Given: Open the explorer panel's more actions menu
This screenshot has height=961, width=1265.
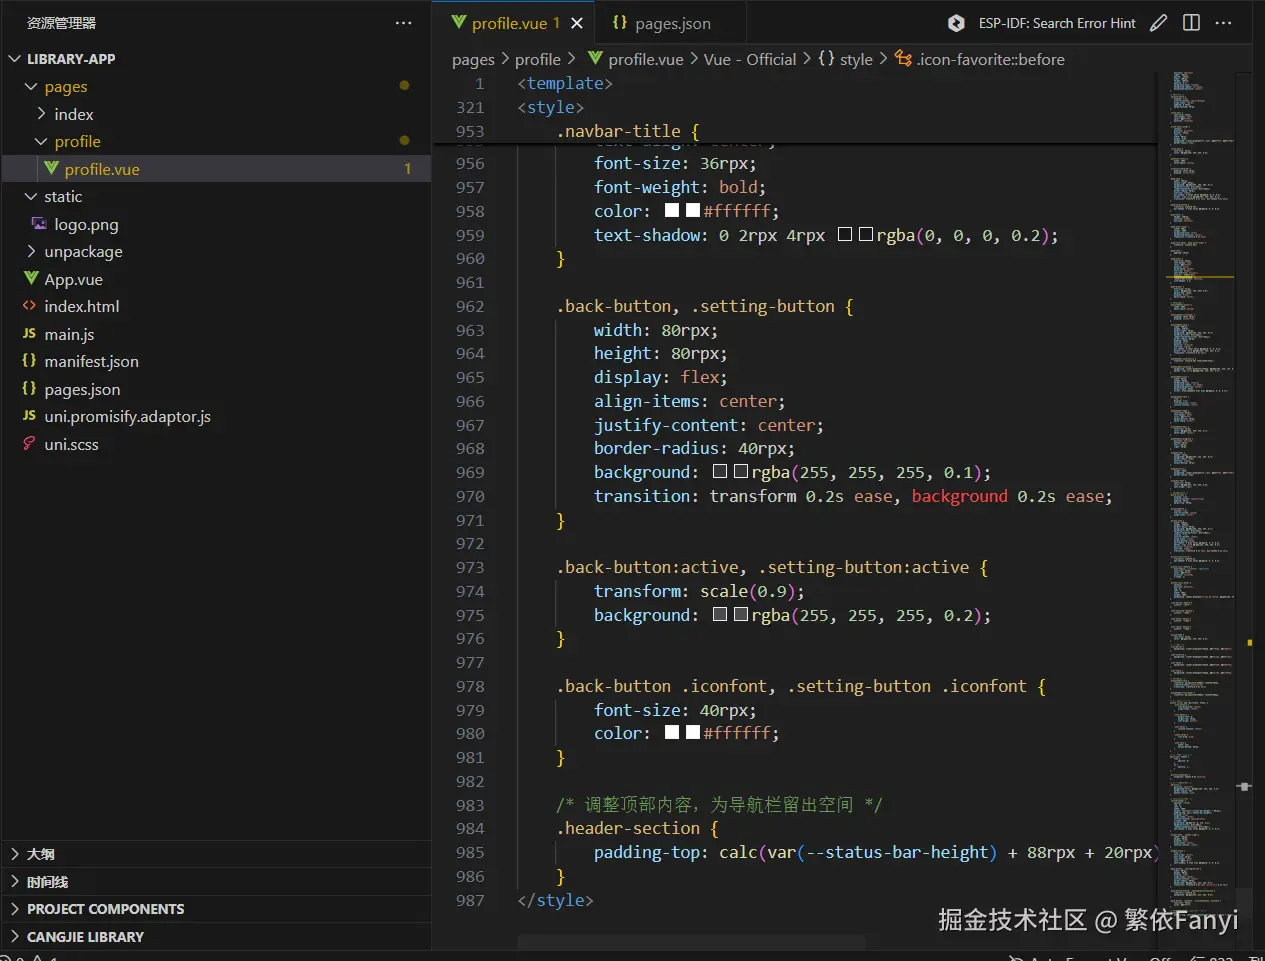Looking at the screenshot, I should 404,23.
